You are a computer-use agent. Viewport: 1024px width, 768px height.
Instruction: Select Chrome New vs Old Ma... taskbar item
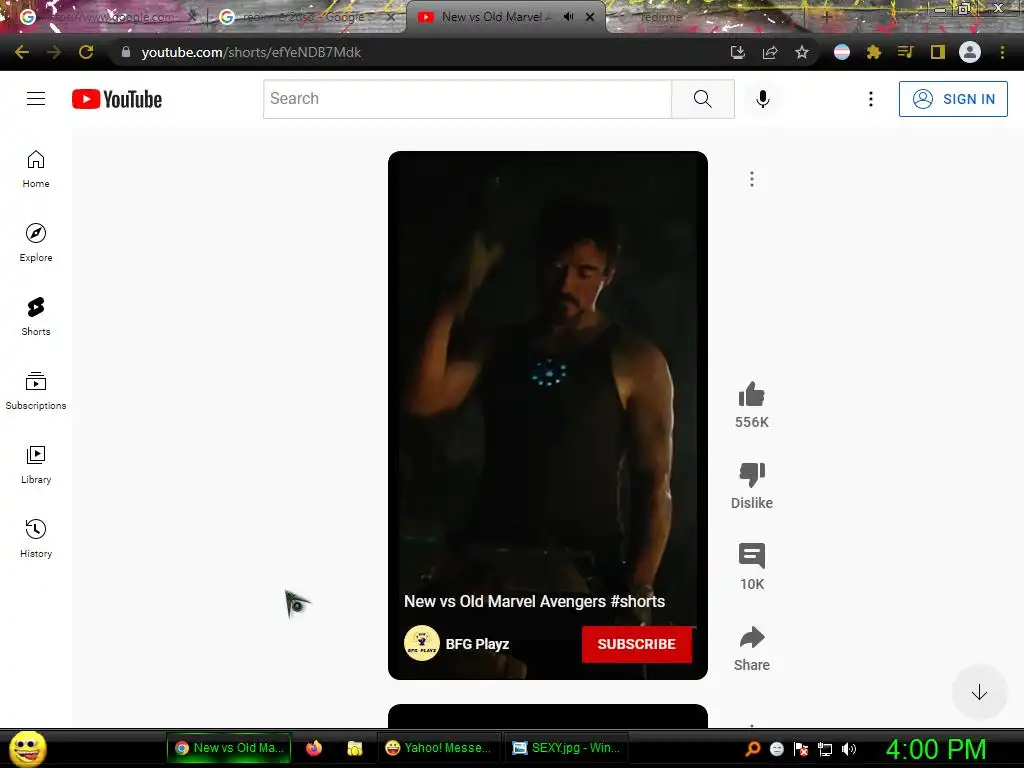pos(229,748)
